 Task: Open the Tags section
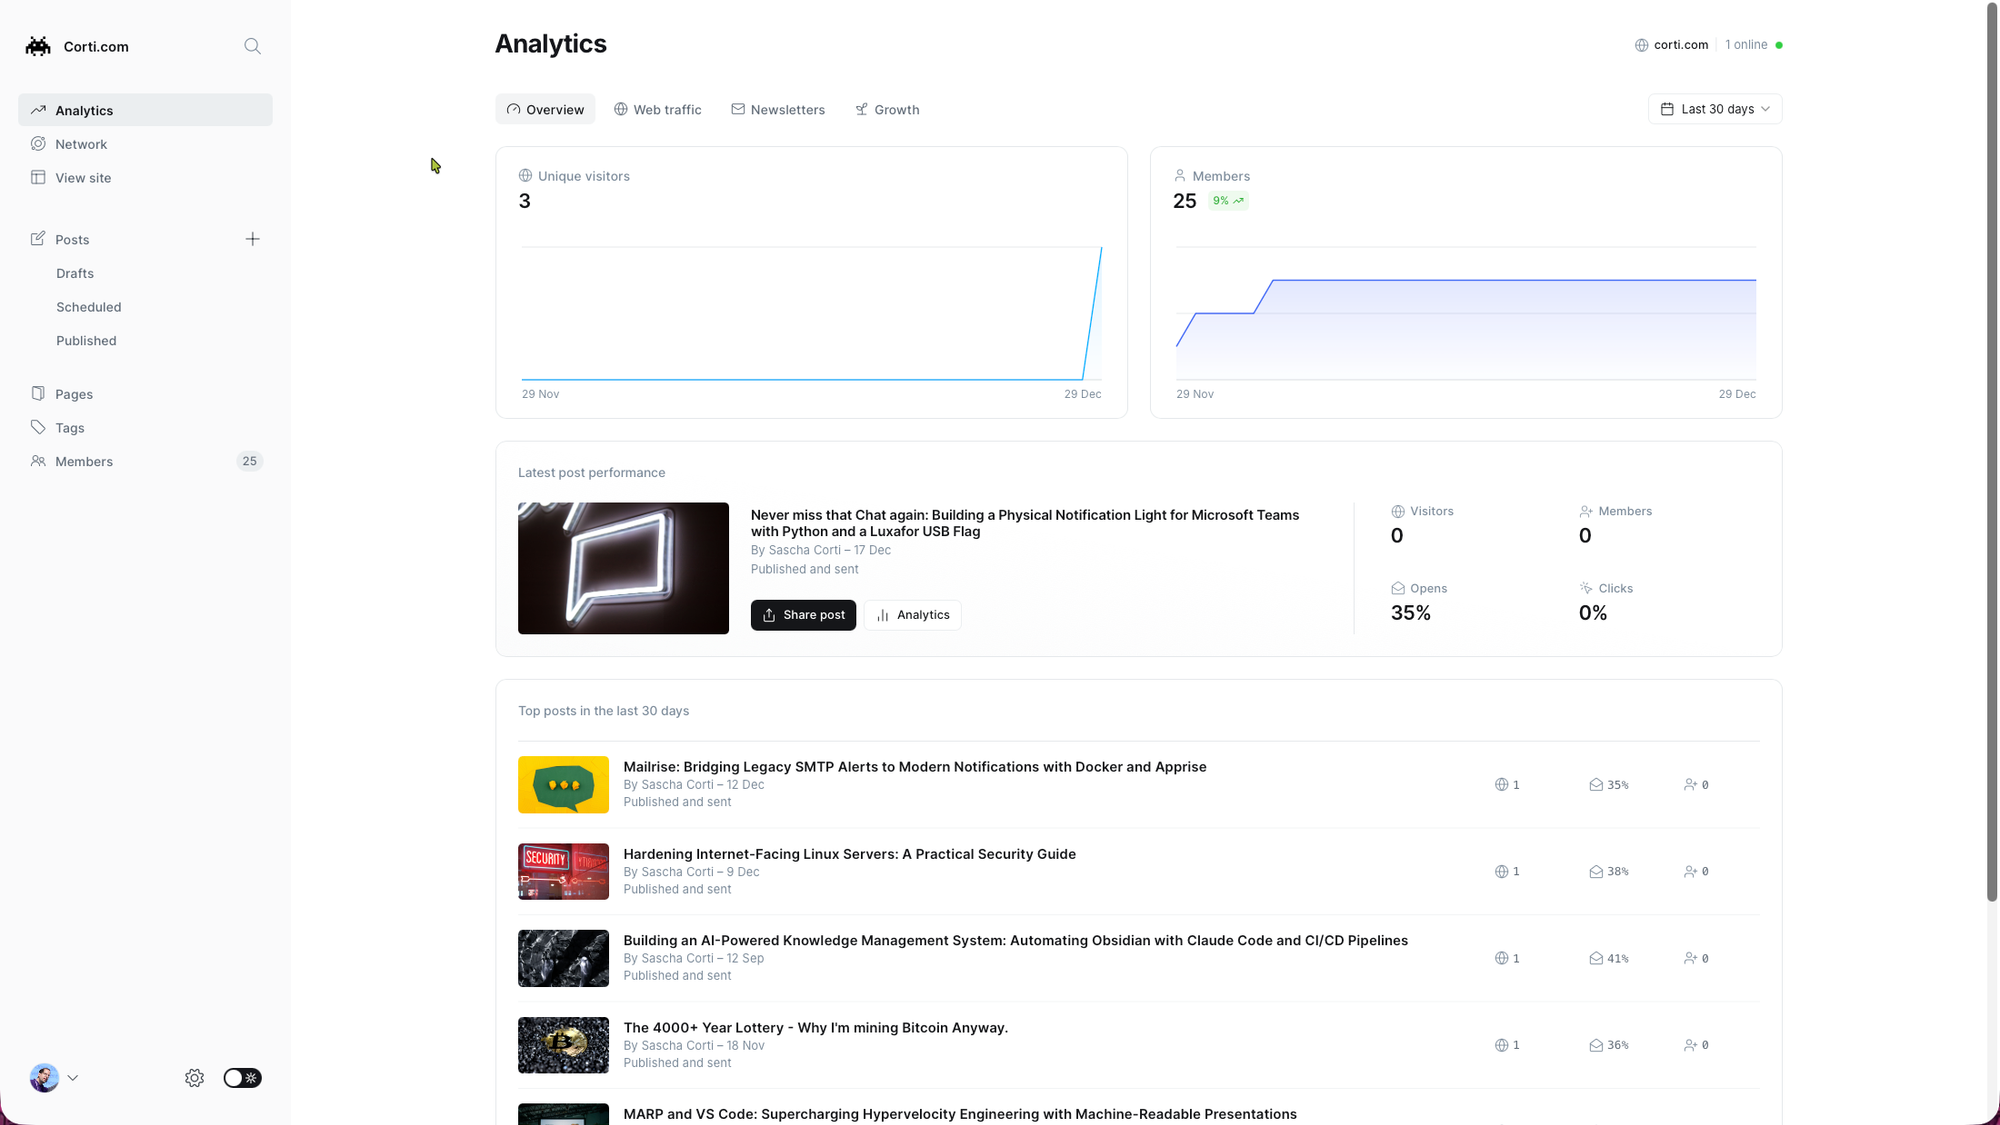pos(68,427)
